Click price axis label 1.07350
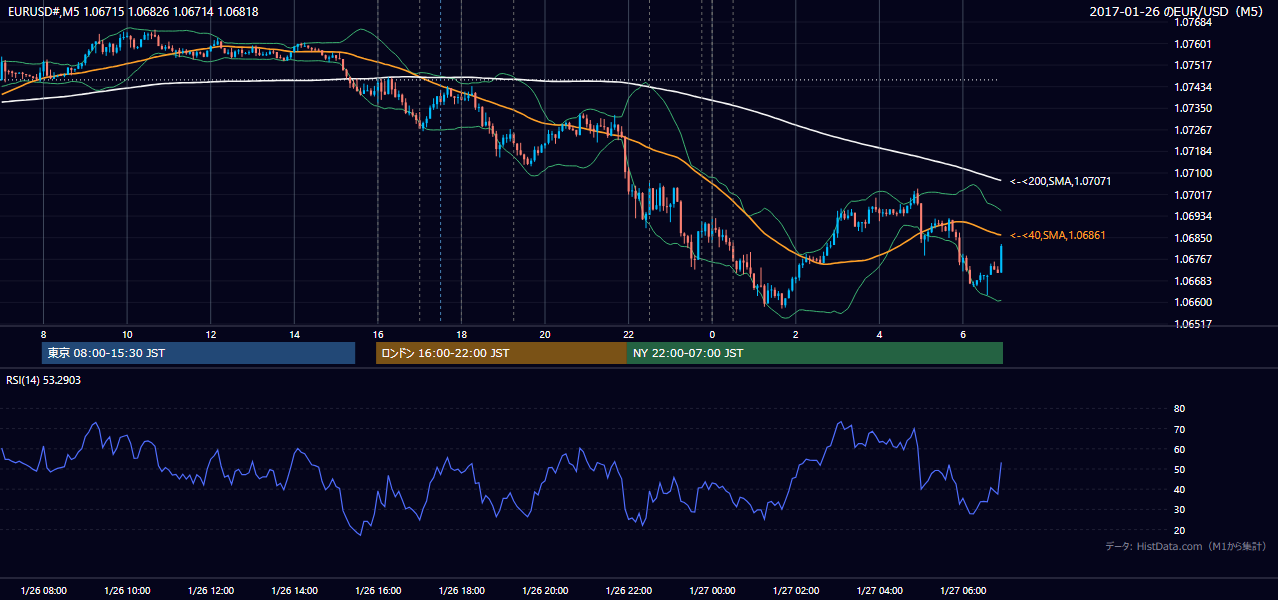 pos(1193,108)
